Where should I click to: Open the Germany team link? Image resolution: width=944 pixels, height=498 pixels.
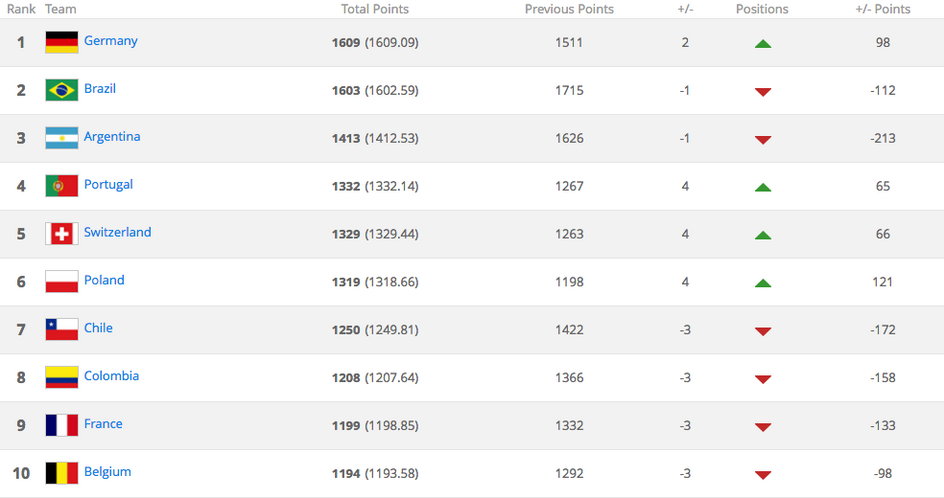[110, 41]
